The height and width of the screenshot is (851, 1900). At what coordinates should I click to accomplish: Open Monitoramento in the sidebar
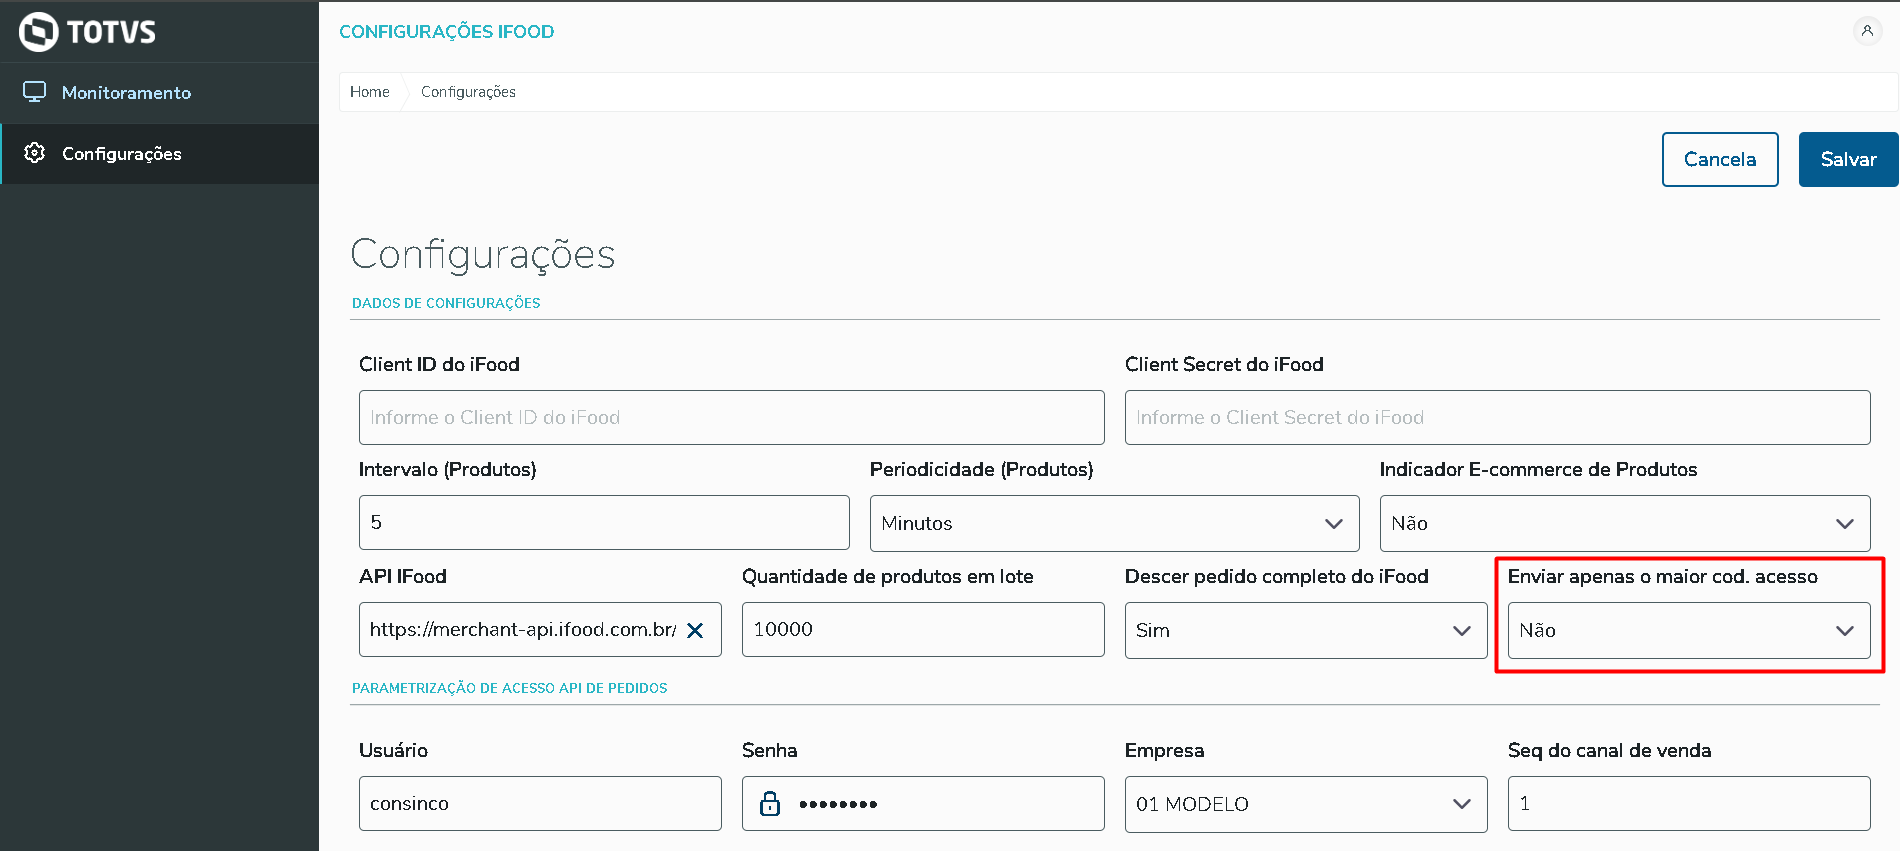coord(126,93)
